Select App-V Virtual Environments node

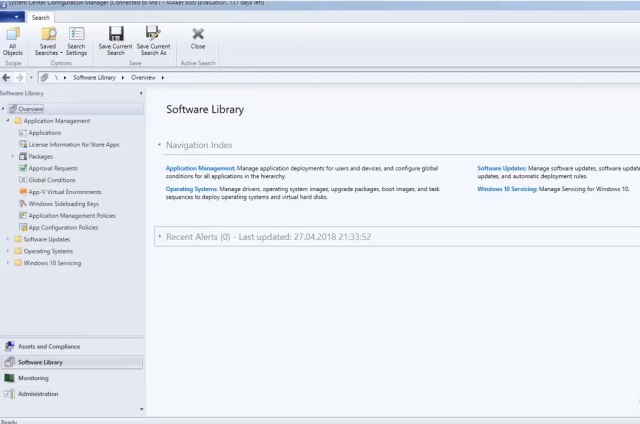point(65,192)
